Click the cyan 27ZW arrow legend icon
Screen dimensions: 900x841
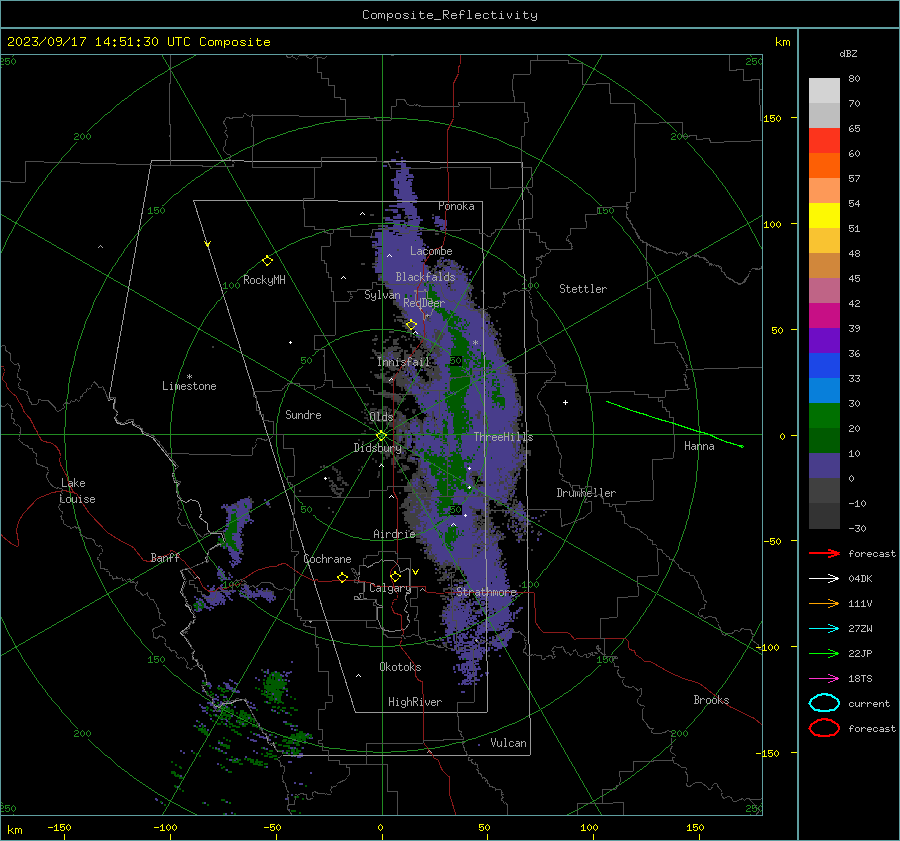pyautogui.click(x=824, y=629)
